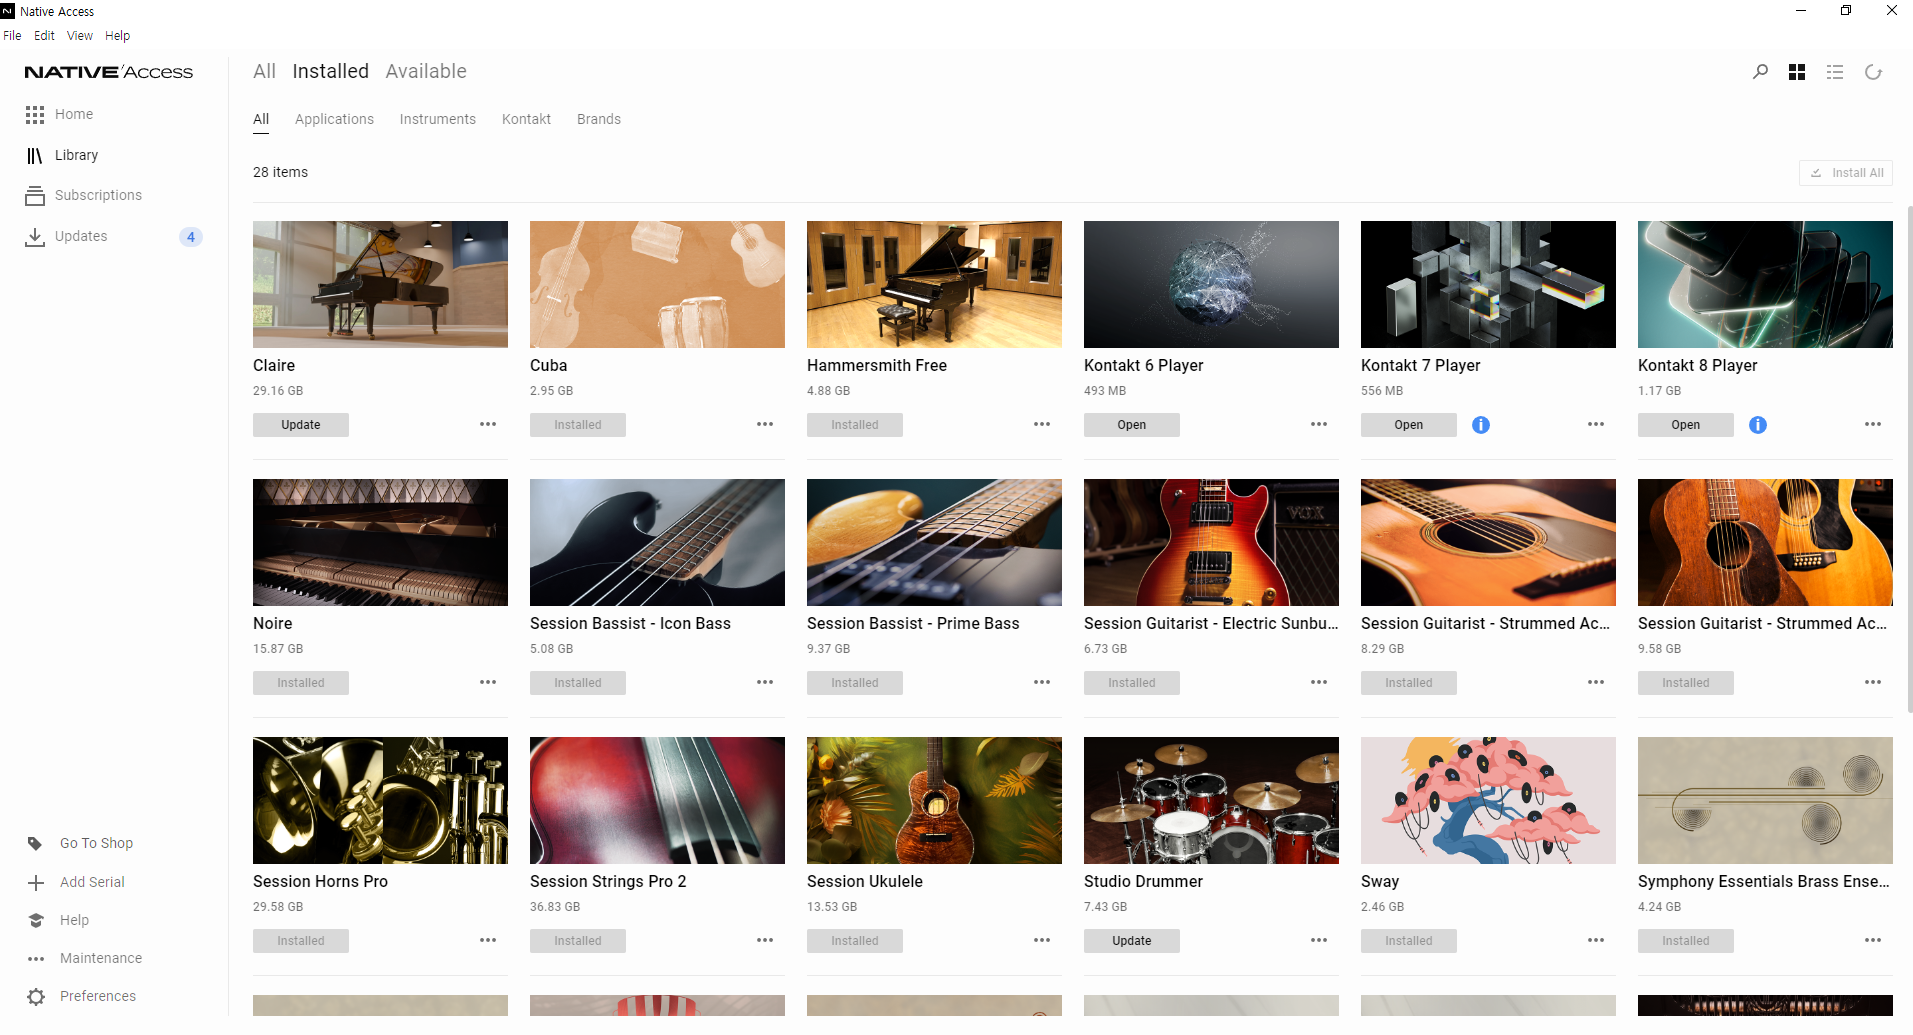Click the vertical scrollbar on the right
Image resolution: width=1913 pixels, height=1035 pixels.
pyautogui.click(x=1908, y=460)
